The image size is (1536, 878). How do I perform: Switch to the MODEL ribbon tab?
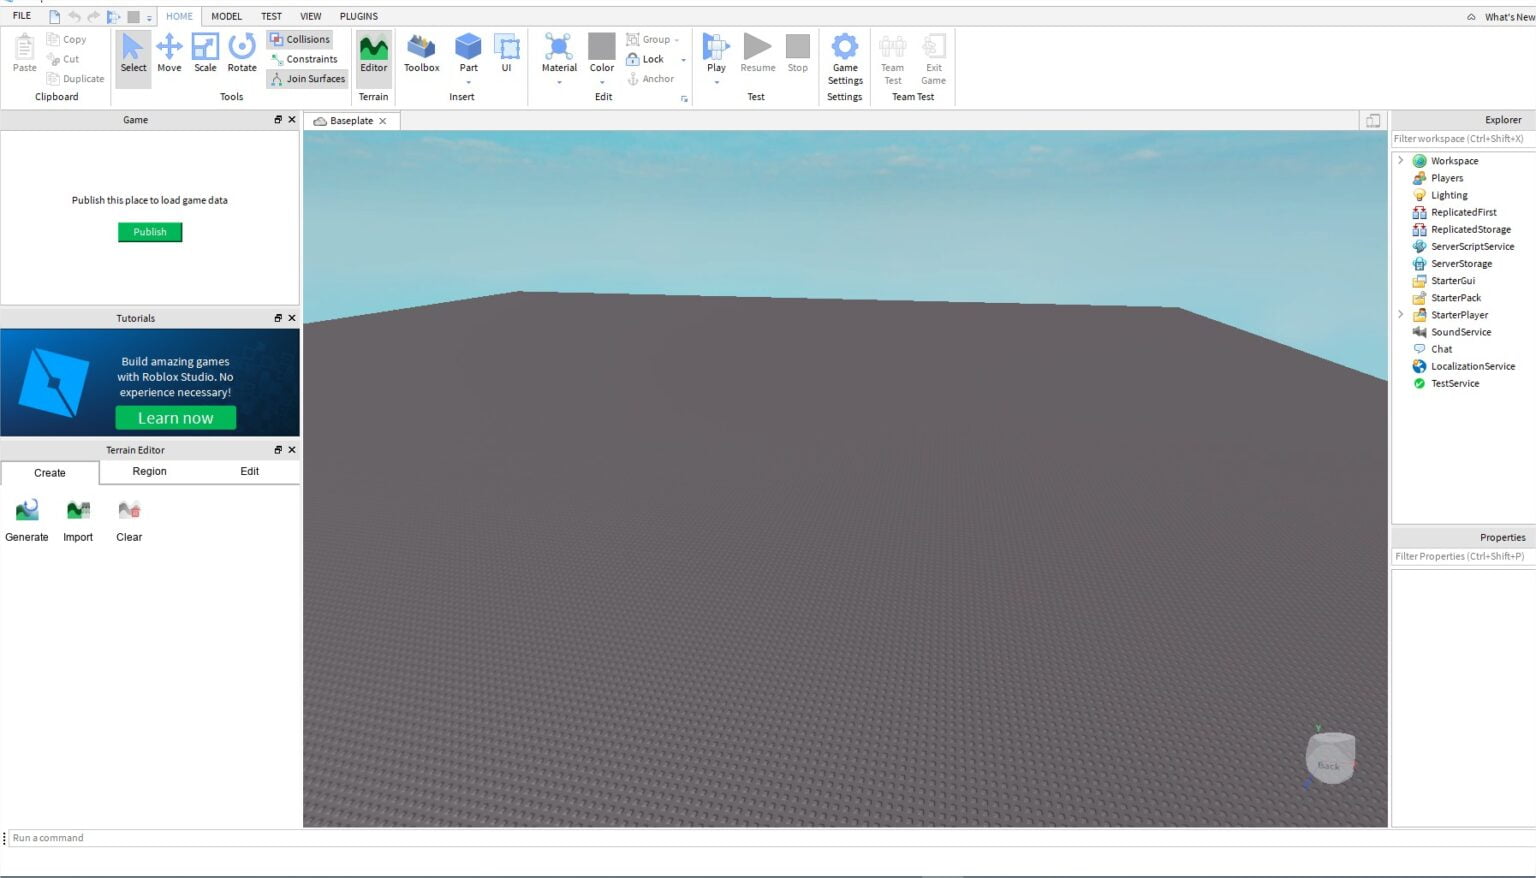tap(227, 16)
